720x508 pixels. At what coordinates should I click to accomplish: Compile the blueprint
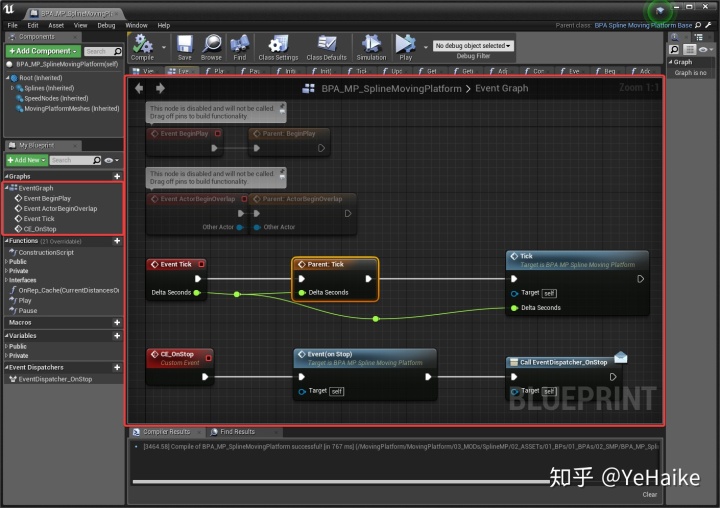(142, 47)
